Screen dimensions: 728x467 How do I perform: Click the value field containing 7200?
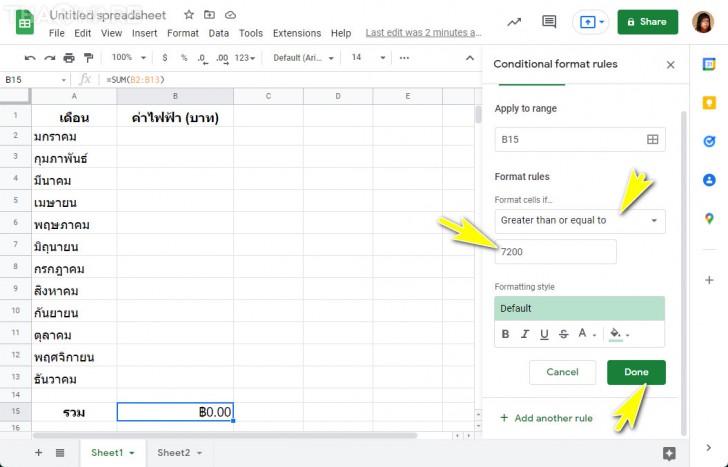[555, 252]
